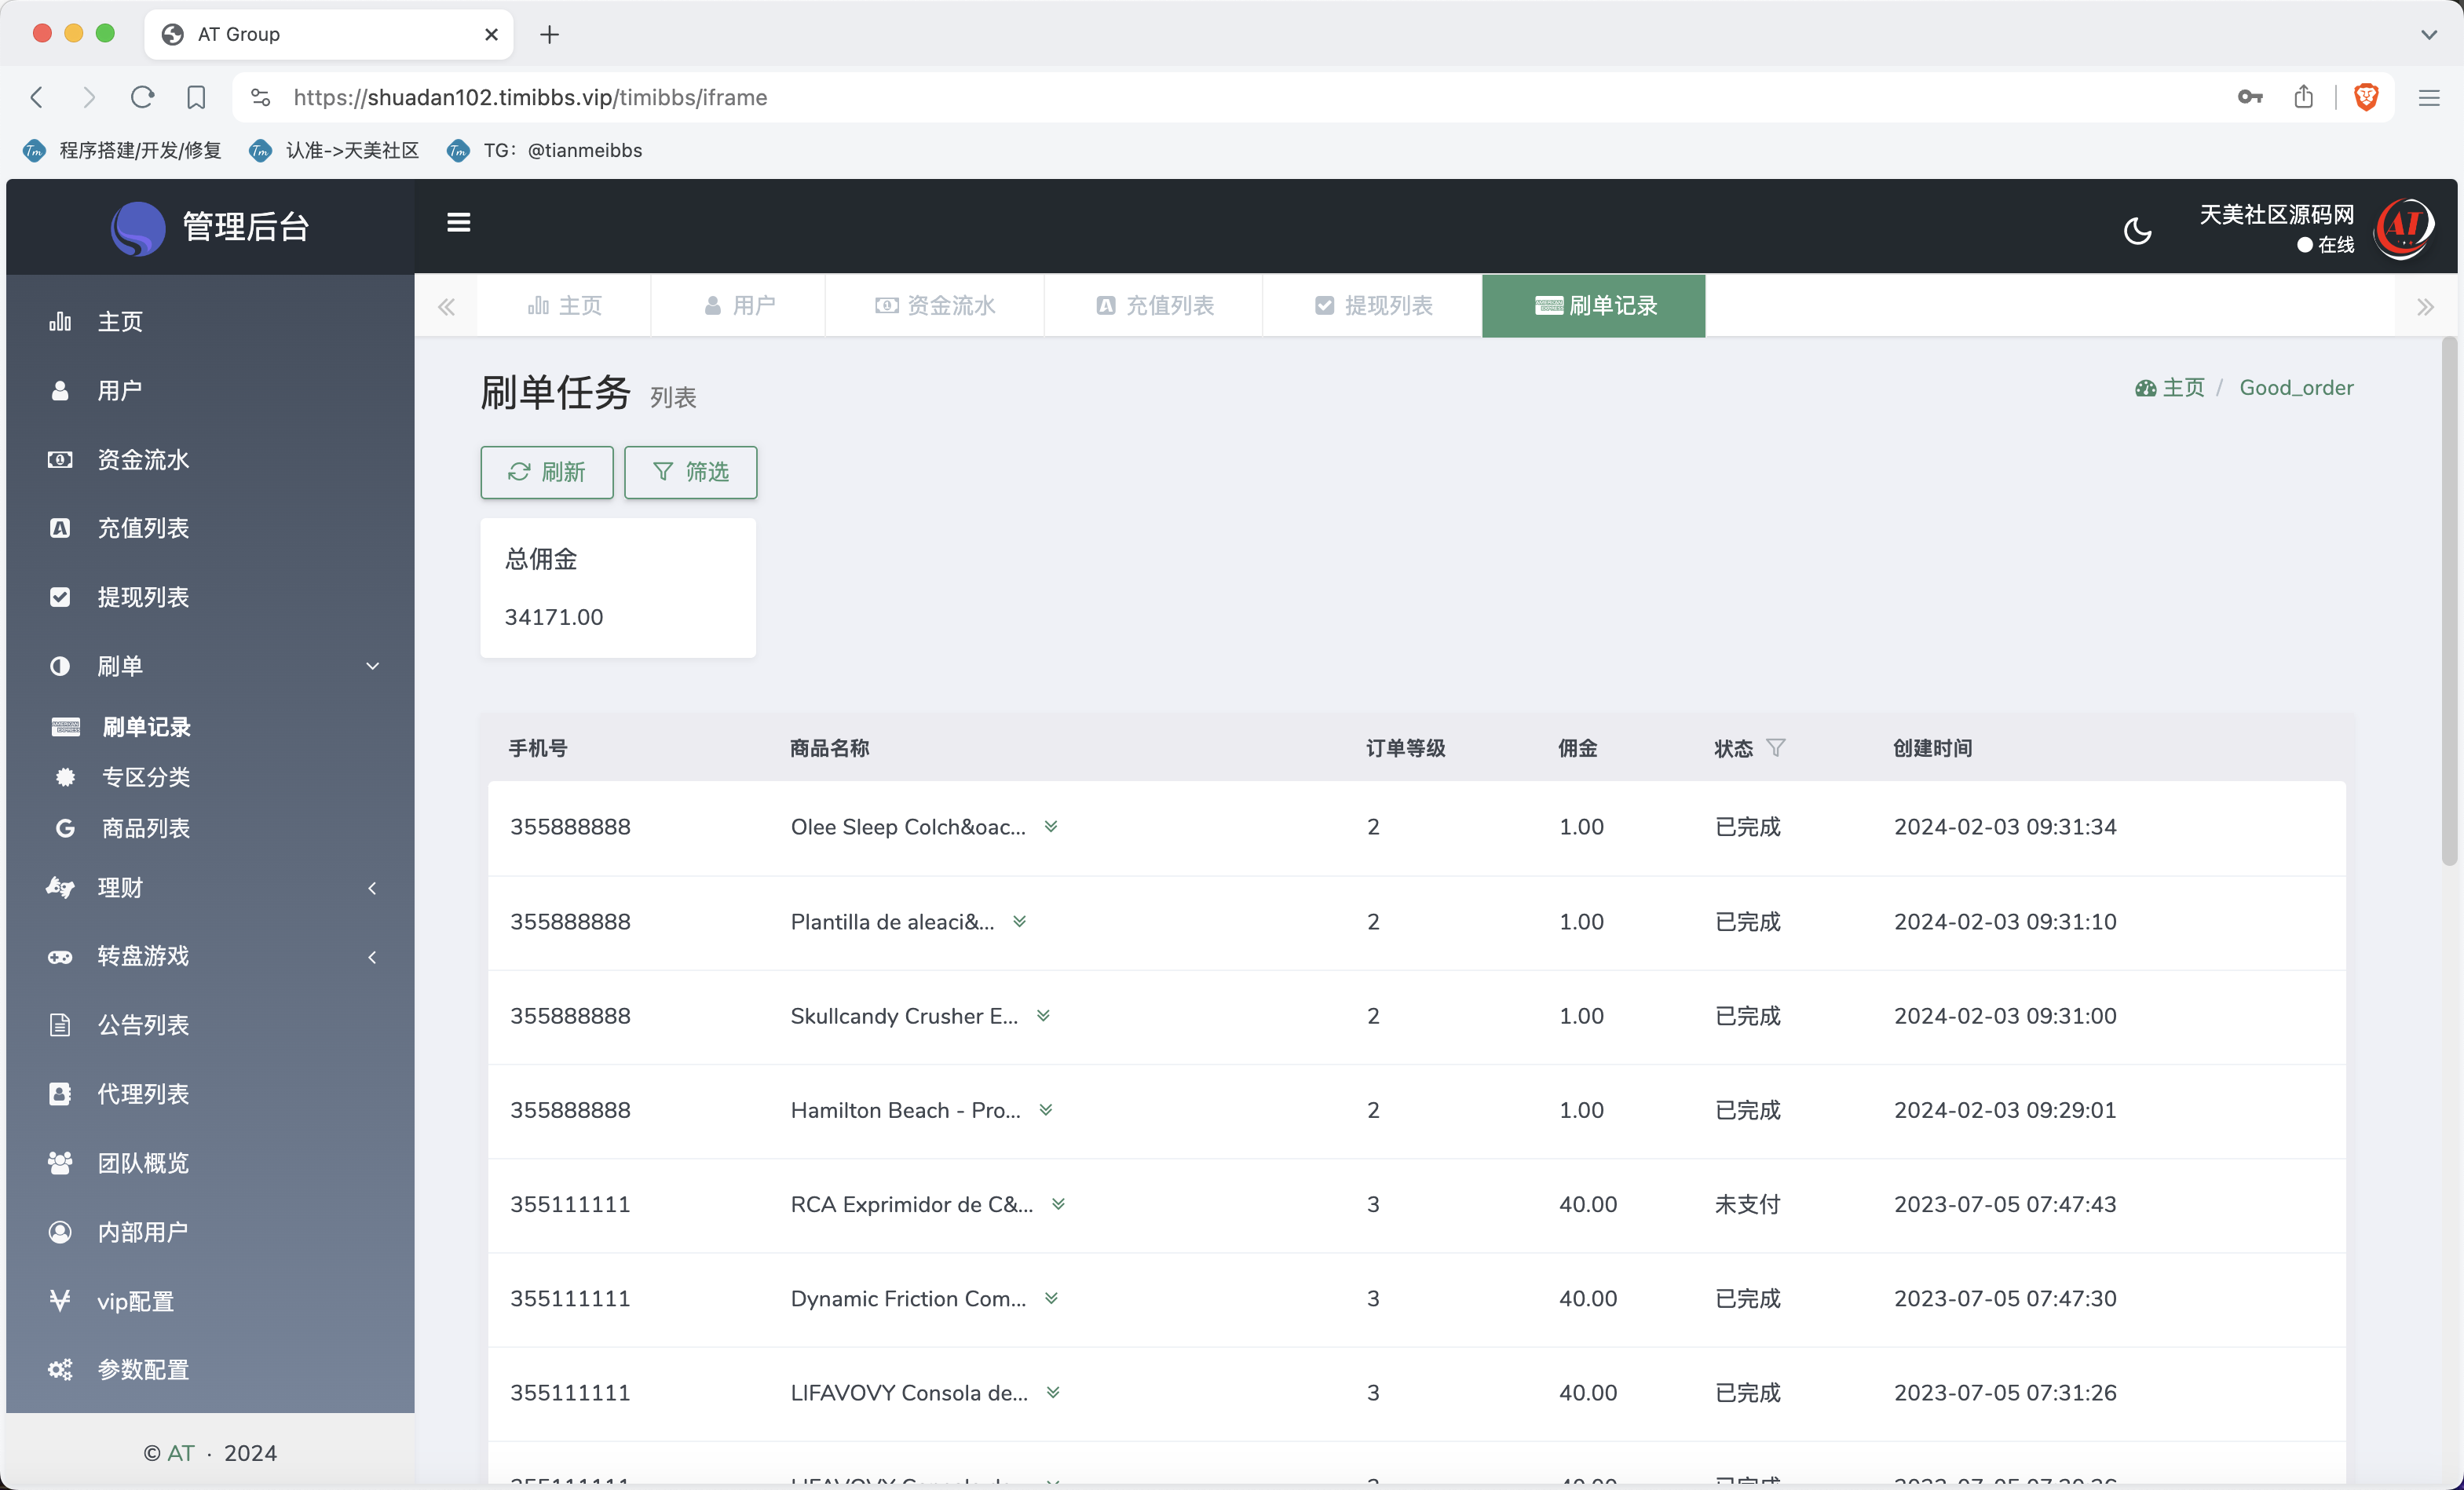The height and width of the screenshot is (1490, 2464).
Task: Click the 转盘游戏 sidebar icon
Action: coord(60,955)
